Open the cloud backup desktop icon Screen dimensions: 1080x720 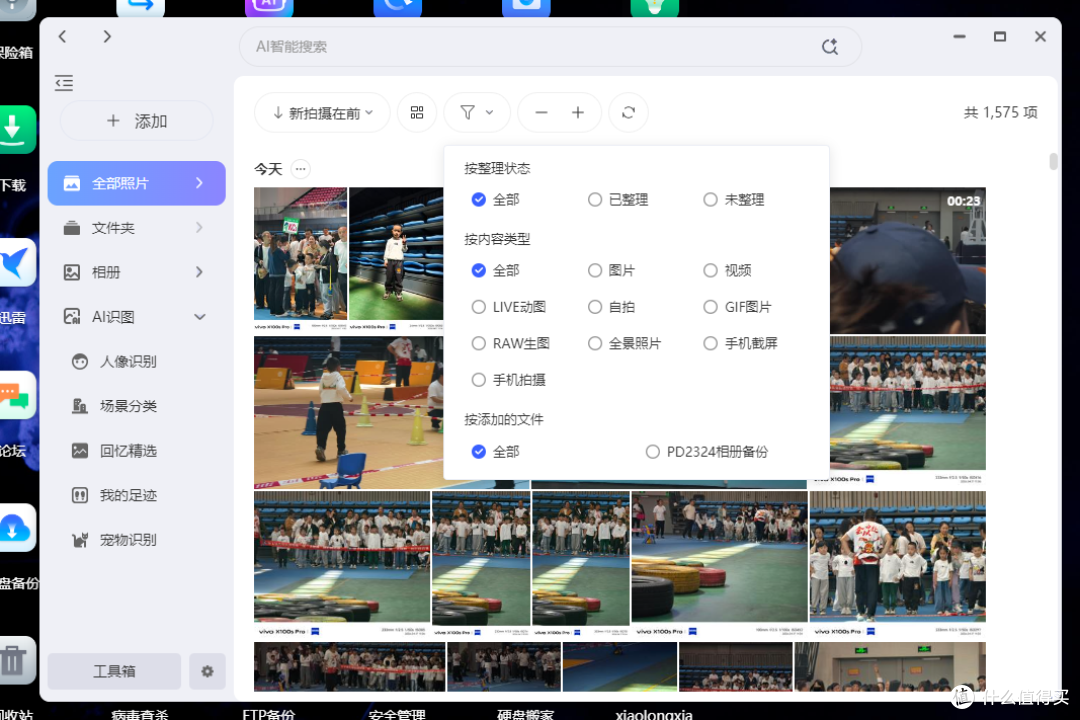click(17, 528)
